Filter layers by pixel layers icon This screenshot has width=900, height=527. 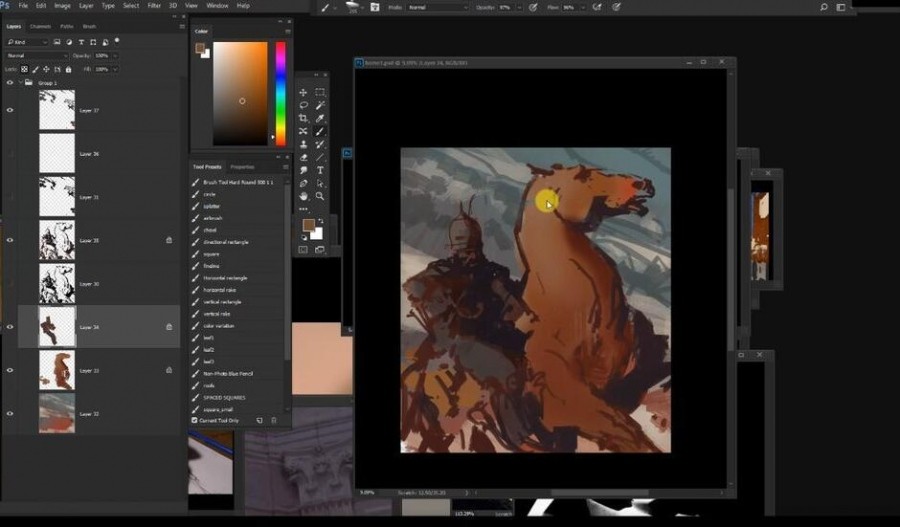[57, 42]
